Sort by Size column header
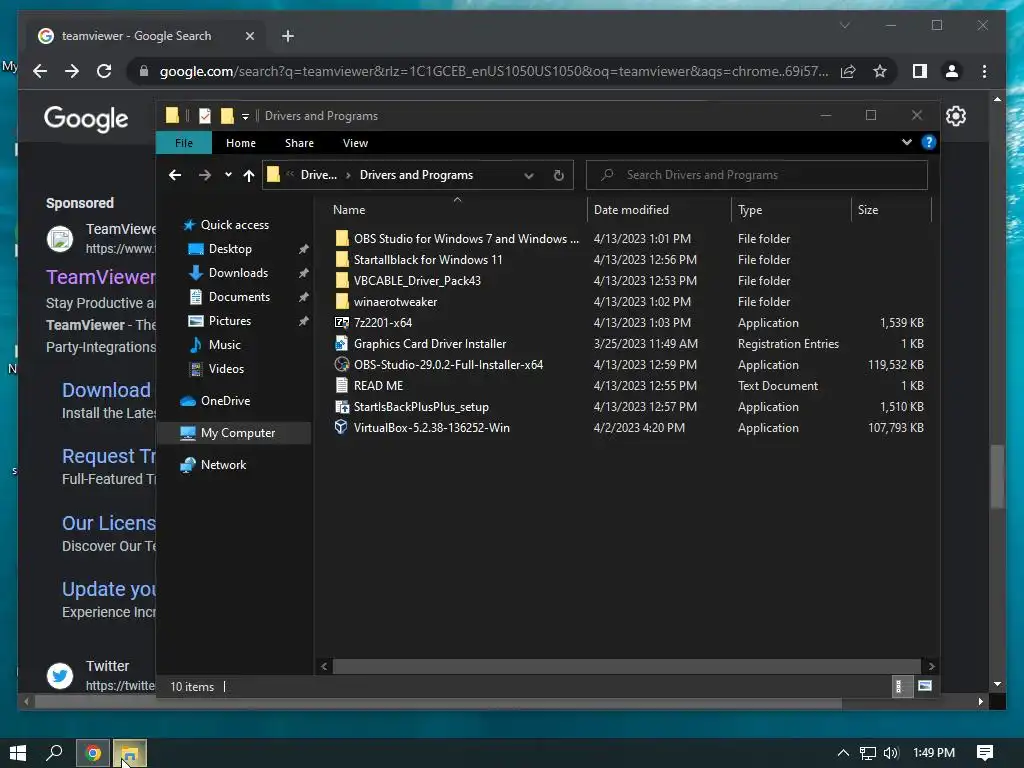The image size is (1024, 768). tap(891, 210)
